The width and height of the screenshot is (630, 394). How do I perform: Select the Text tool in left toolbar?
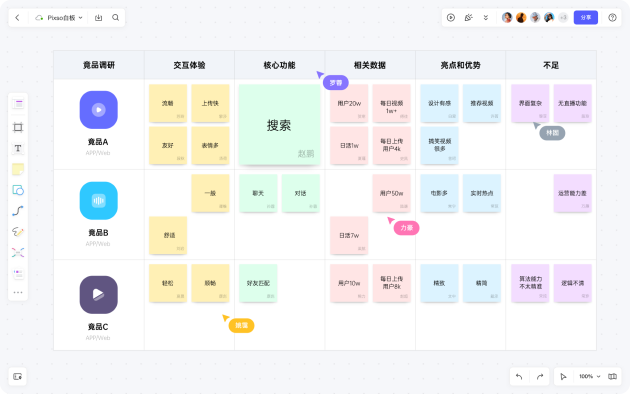click(x=18, y=148)
